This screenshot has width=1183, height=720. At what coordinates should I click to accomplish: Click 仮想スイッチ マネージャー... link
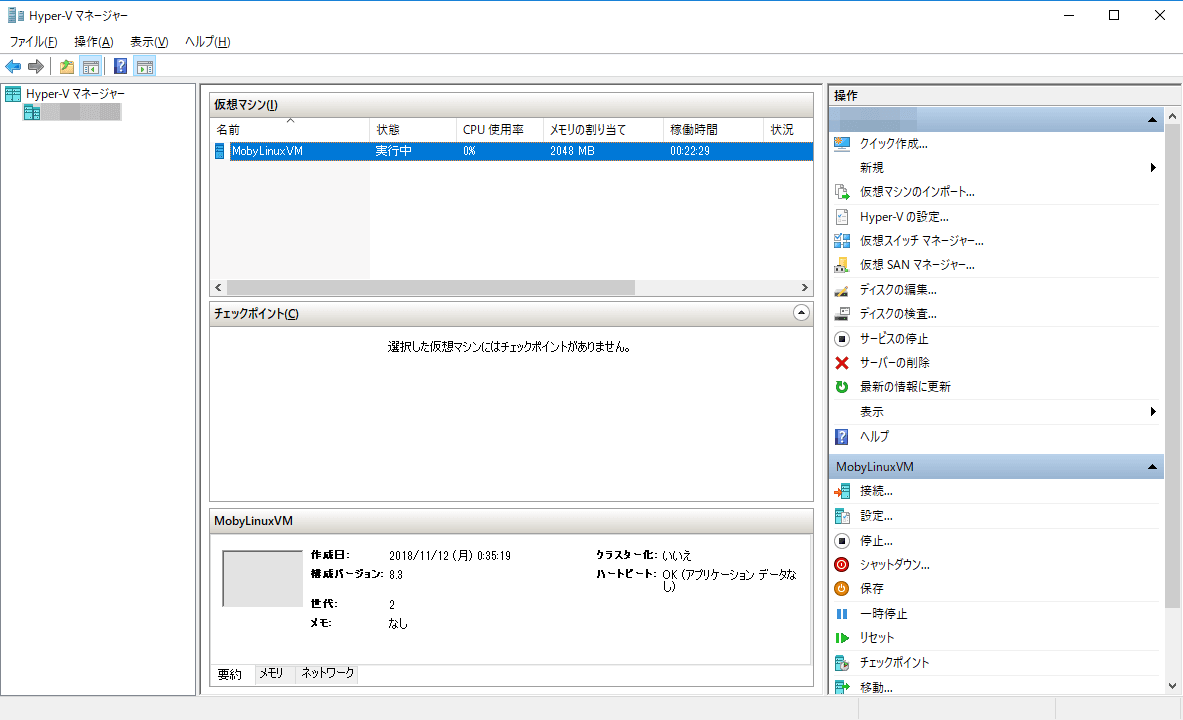(x=922, y=241)
